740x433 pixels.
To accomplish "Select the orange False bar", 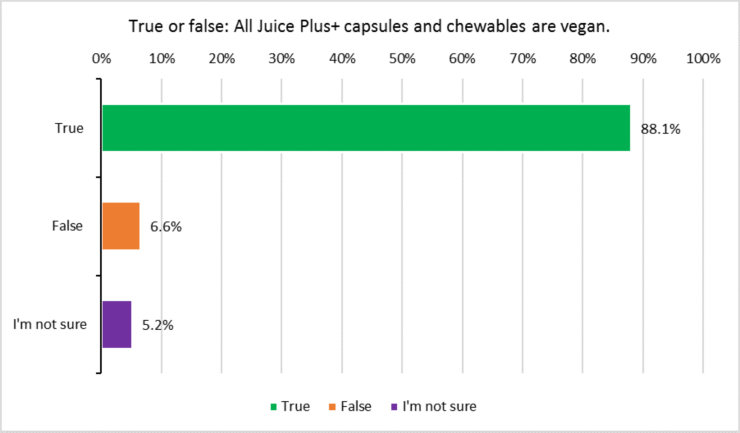I will coord(121,226).
